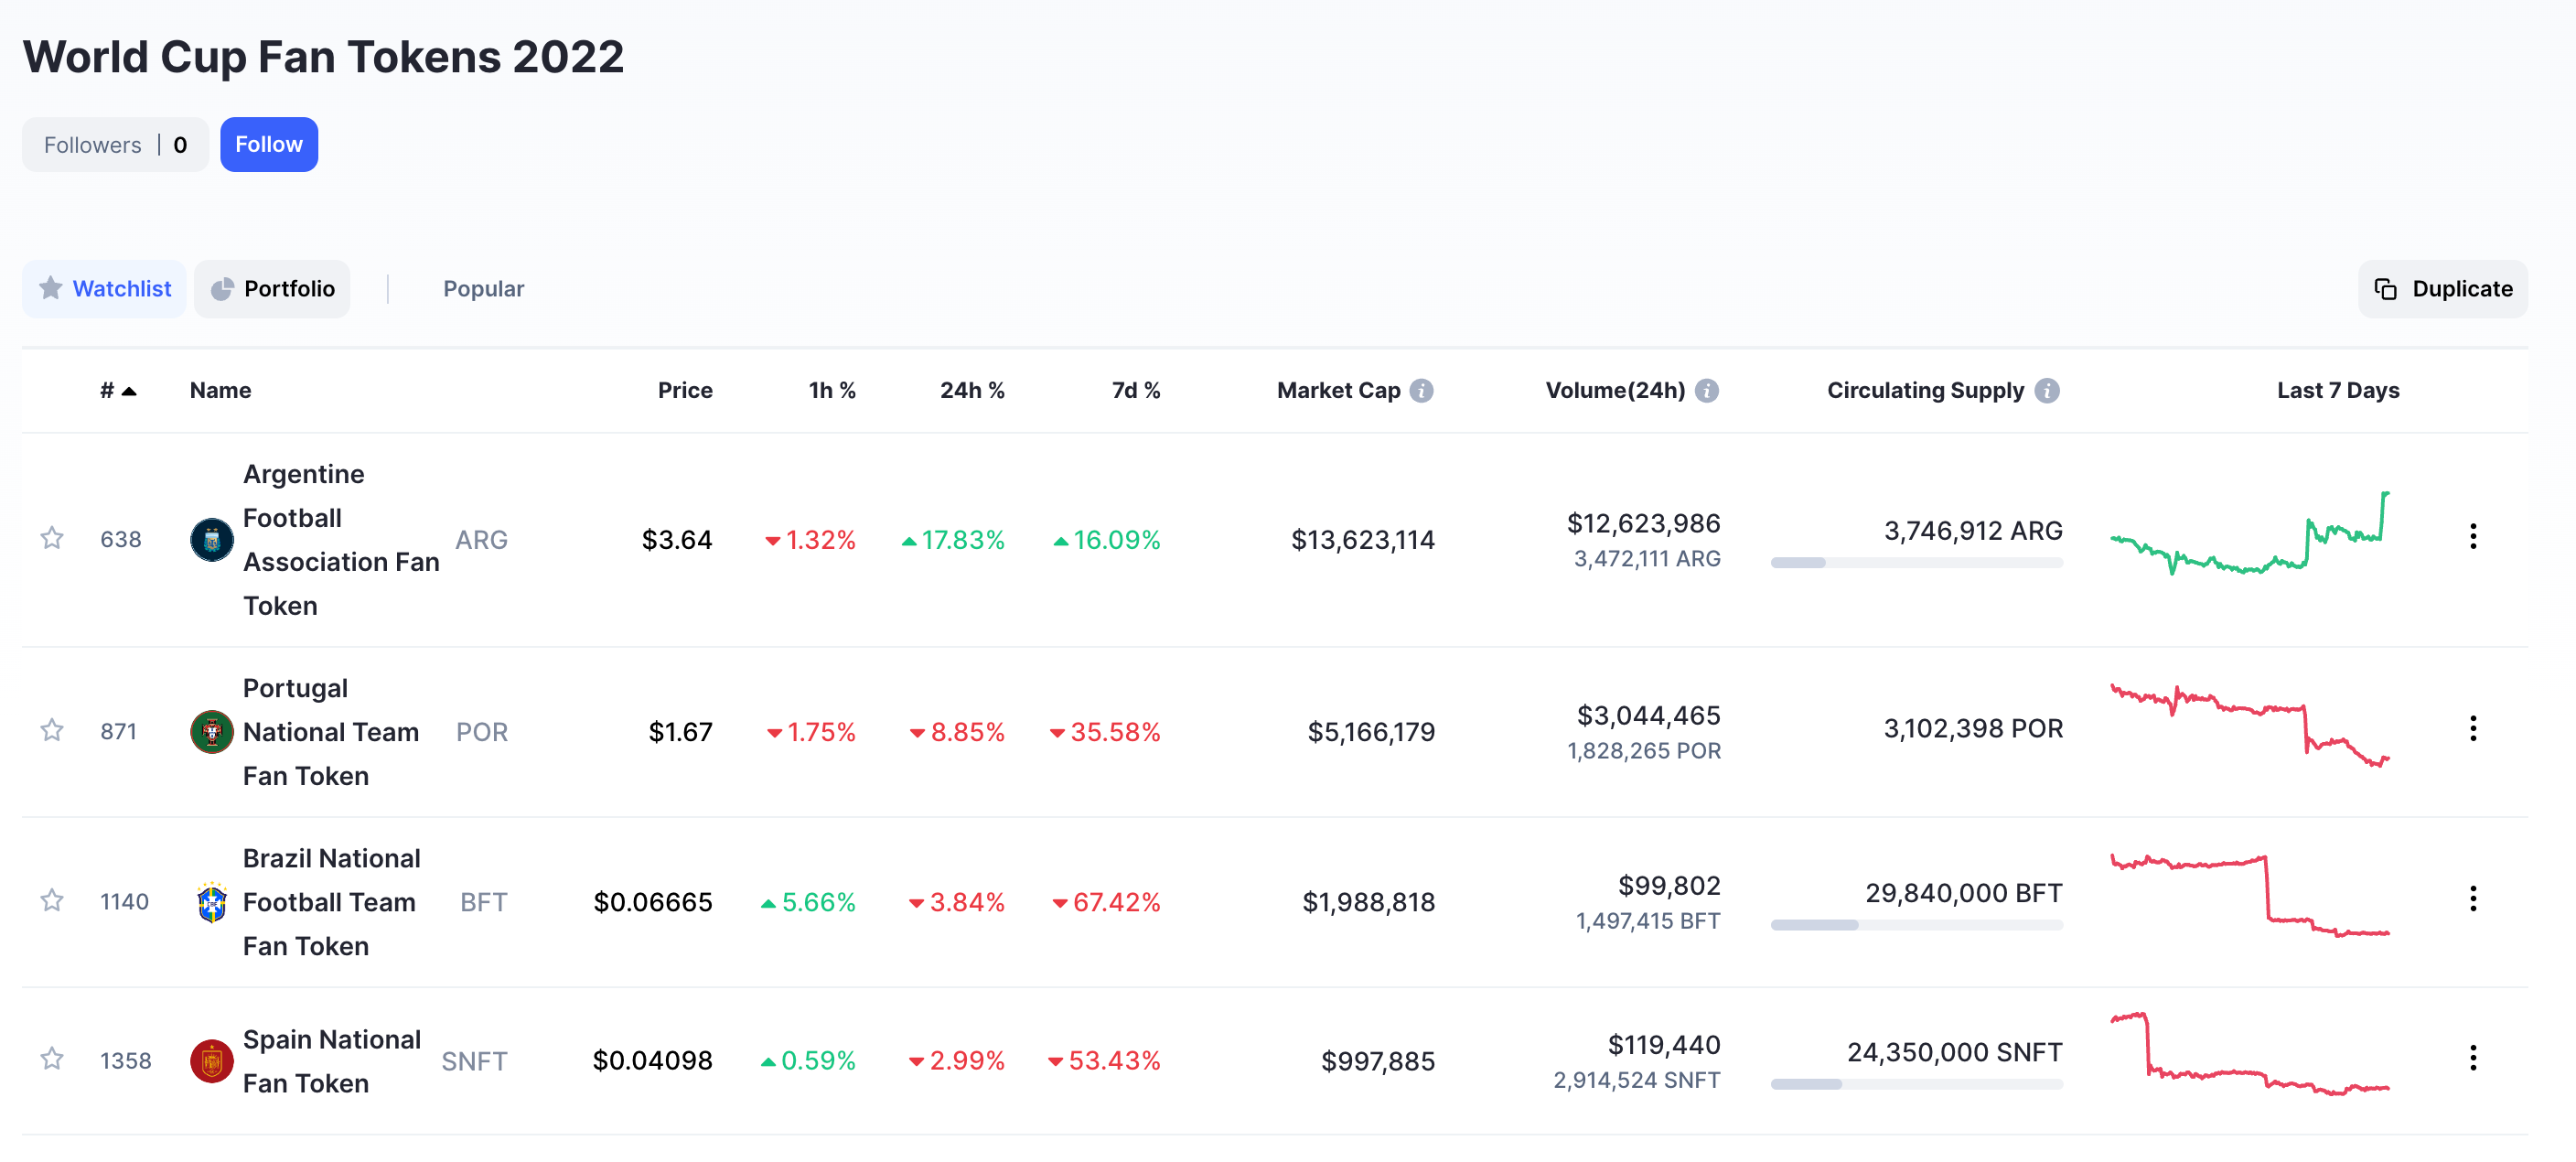This screenshot has height=1162, width=2576.
Task: Click the $0.06665 price value
Action: [653, 902]
